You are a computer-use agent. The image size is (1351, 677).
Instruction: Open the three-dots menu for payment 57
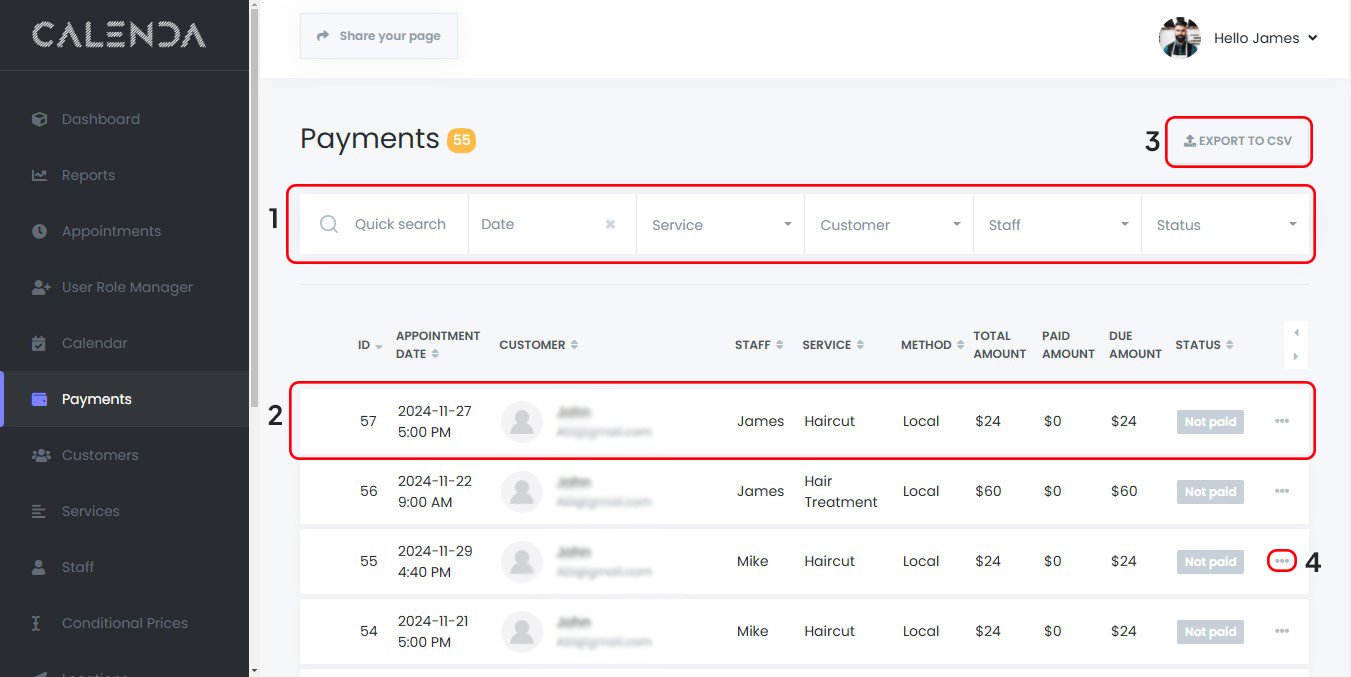coord(1281,421)
